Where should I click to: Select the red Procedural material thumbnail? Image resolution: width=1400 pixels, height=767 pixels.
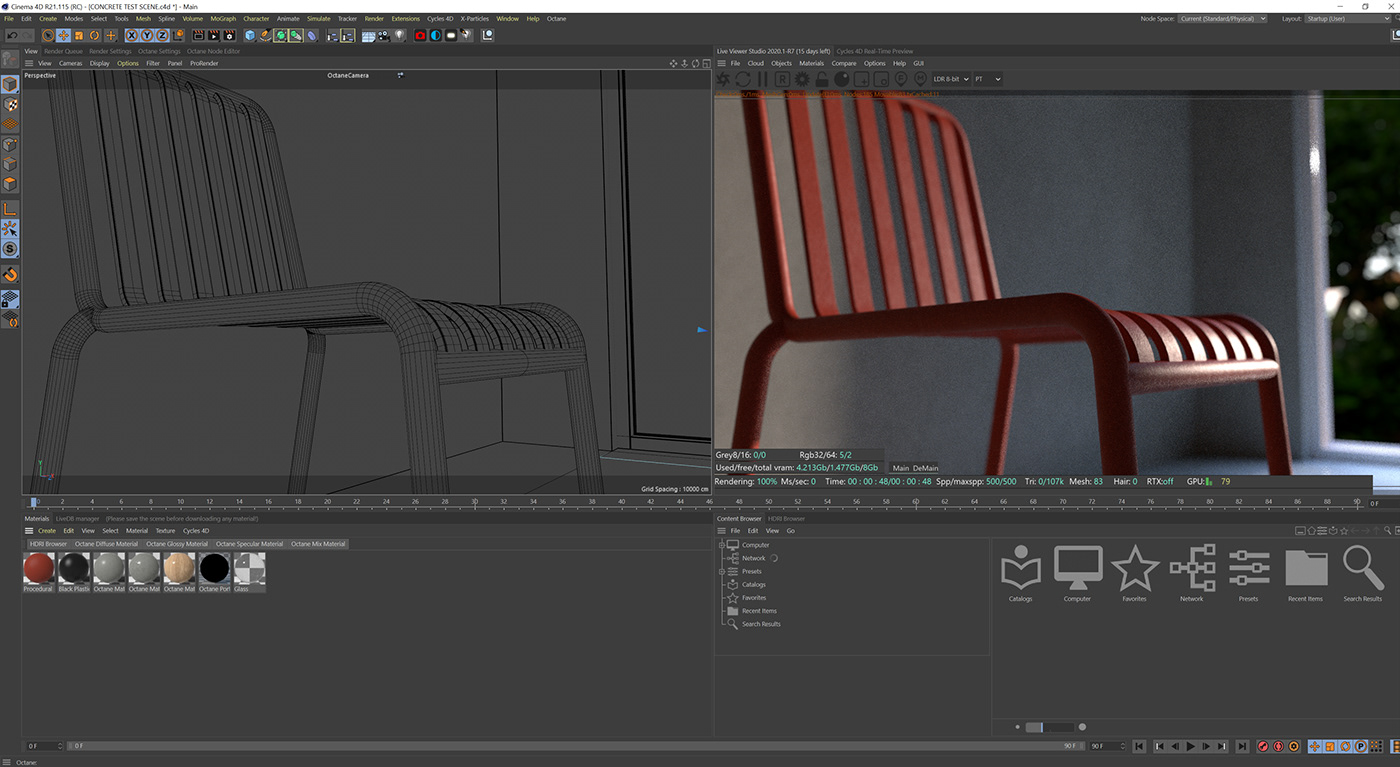[38, 569]
